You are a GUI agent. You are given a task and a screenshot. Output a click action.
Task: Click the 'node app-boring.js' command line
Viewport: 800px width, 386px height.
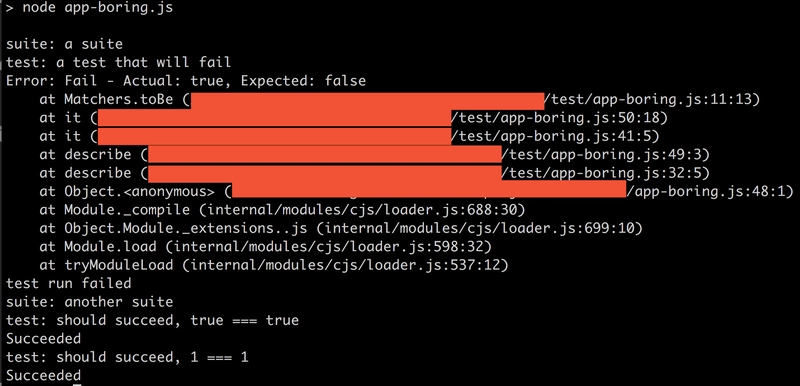pos(89,8)
